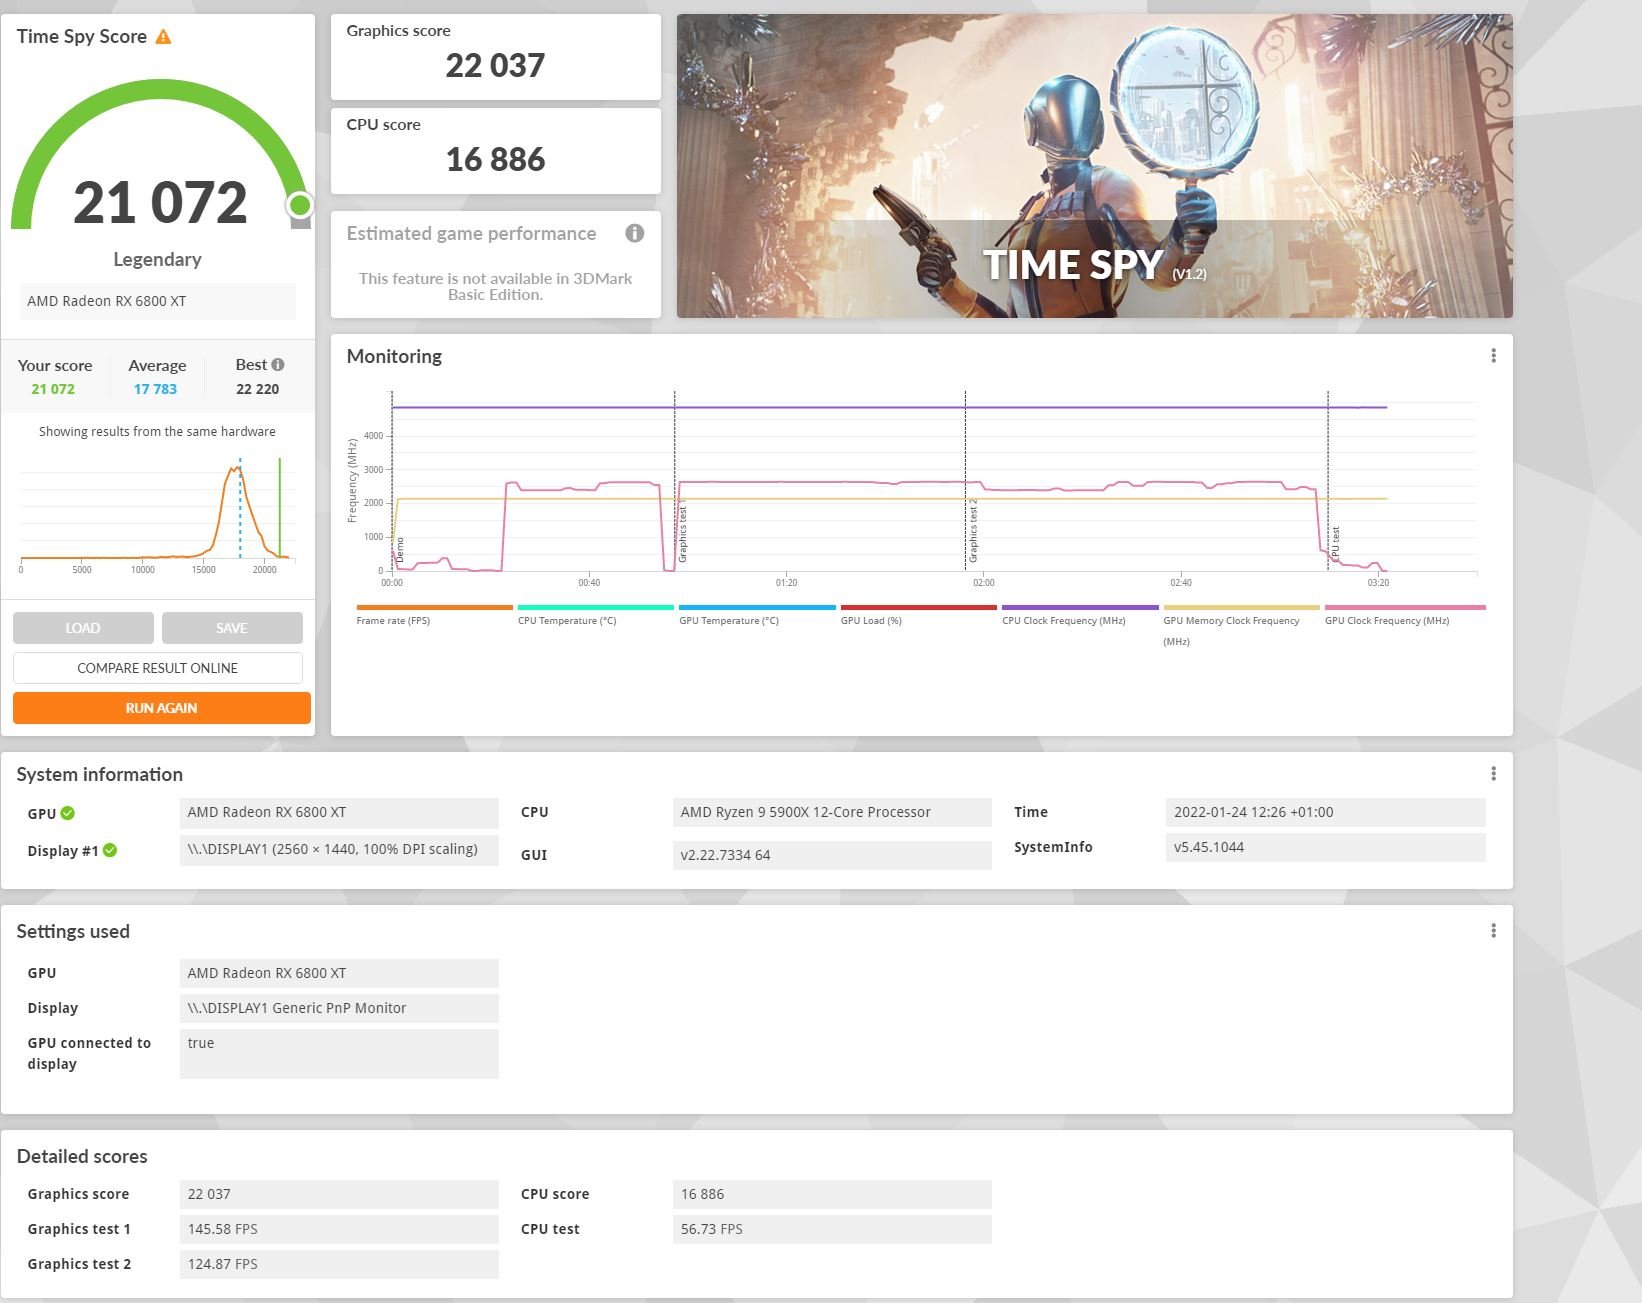Click Your score value 21 072
The image size is (1642, 1303).
53,389
